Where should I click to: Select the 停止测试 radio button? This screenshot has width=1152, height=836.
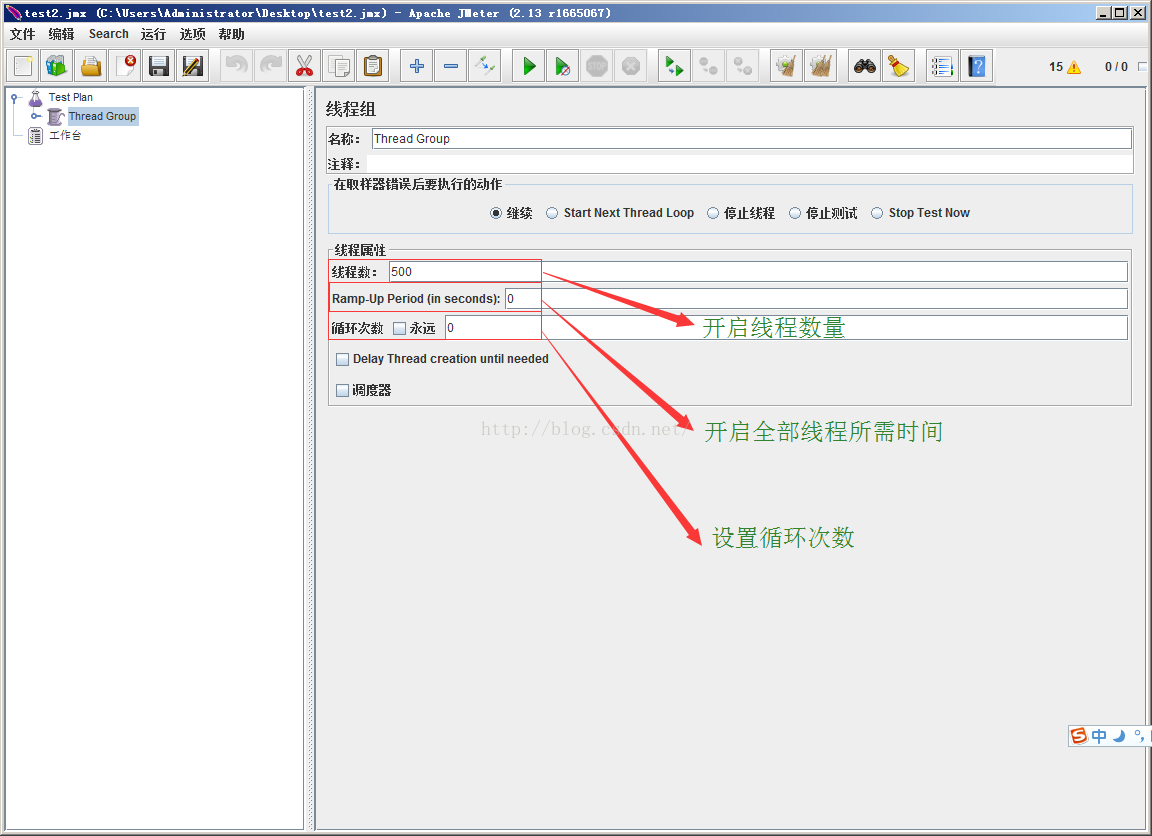tap(795, 213)
